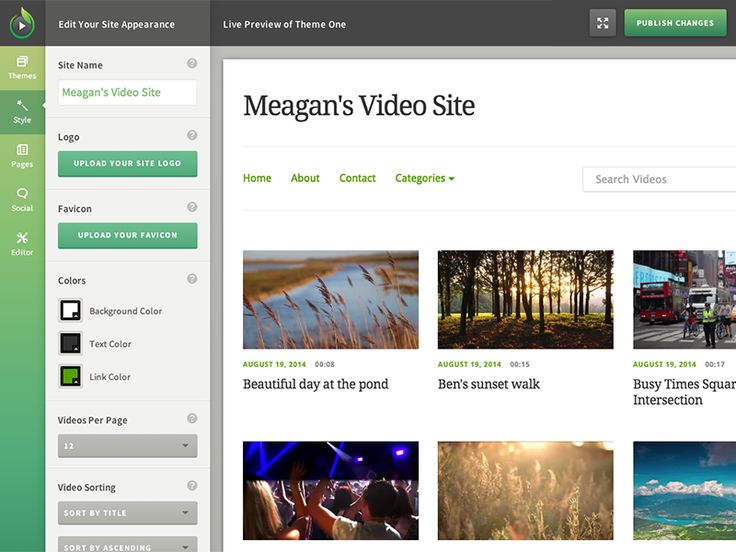Show help for Site Name

tap(192, 63)
